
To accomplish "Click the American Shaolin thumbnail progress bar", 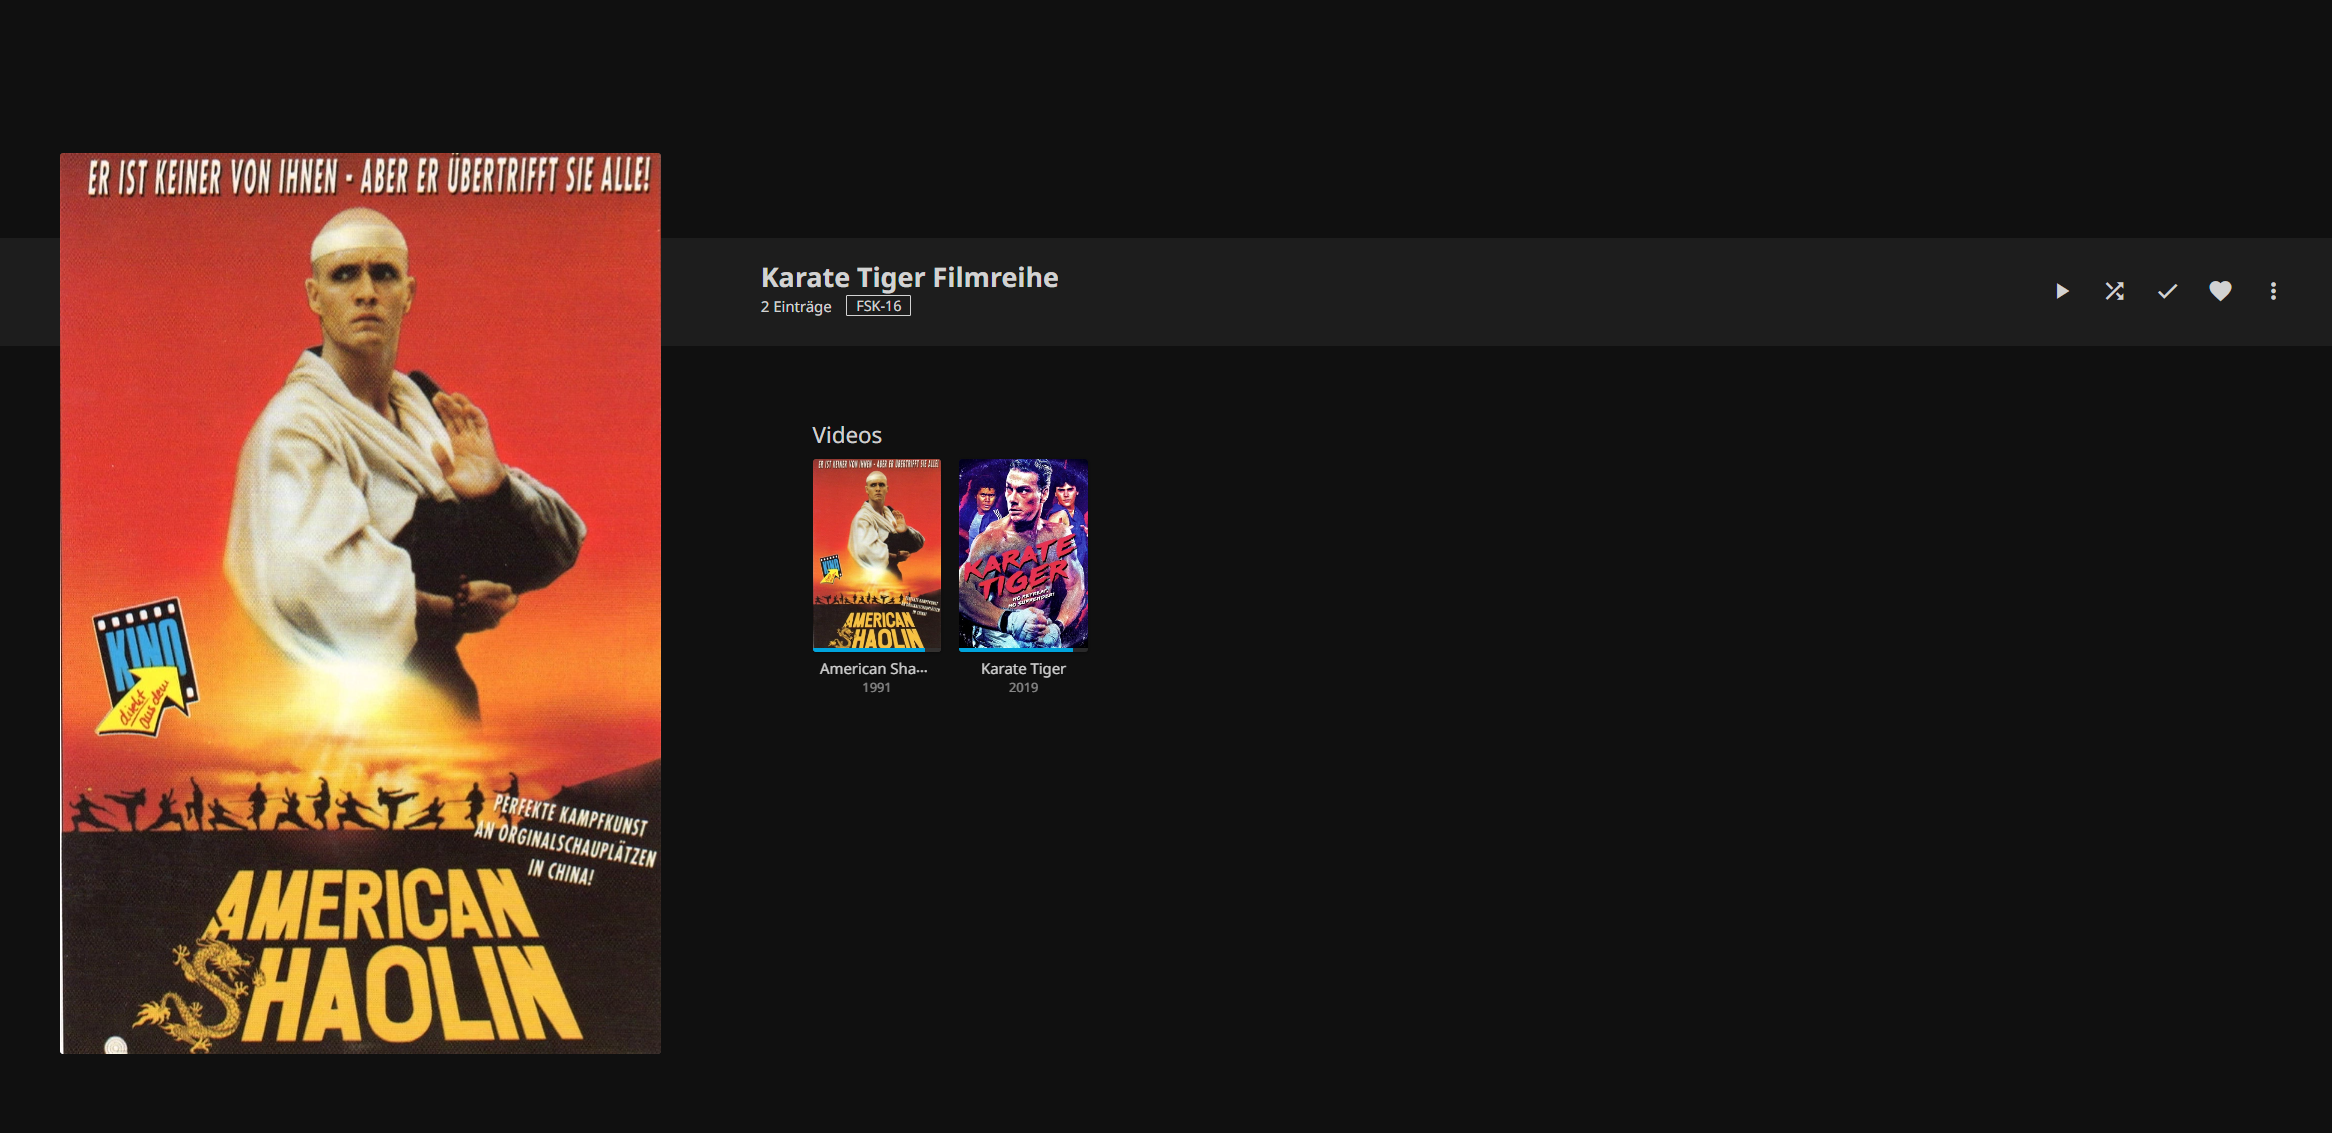I will tap(876, 650).
